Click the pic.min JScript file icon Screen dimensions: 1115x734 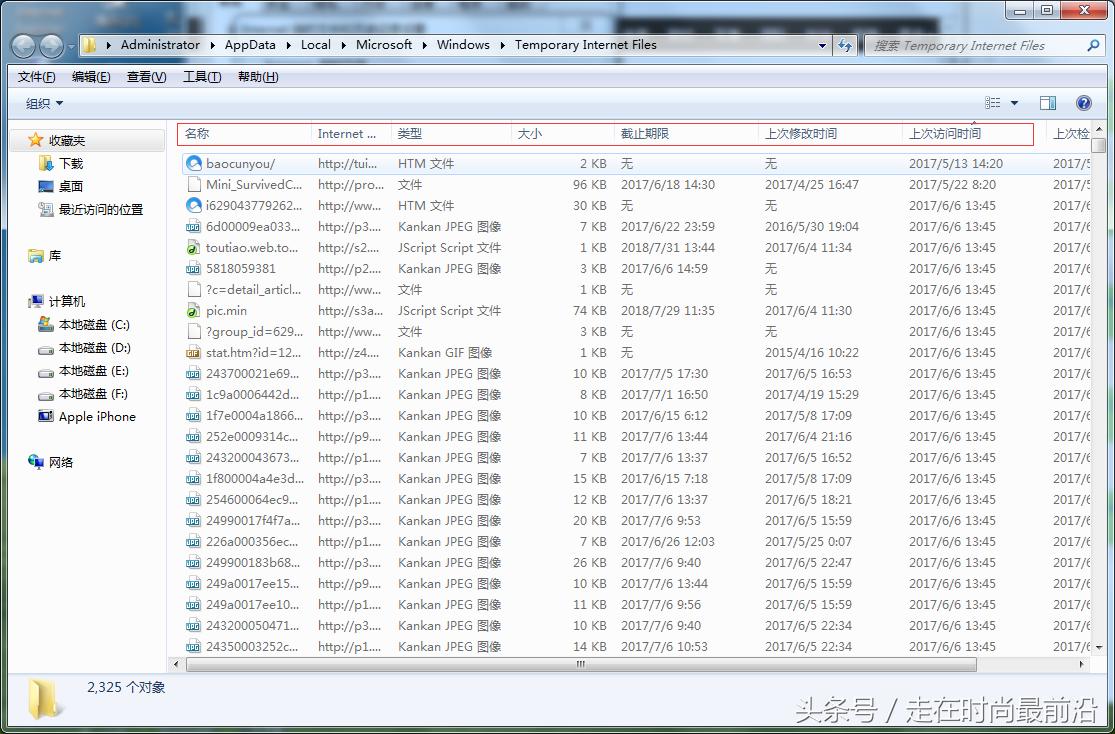(194, 311)
